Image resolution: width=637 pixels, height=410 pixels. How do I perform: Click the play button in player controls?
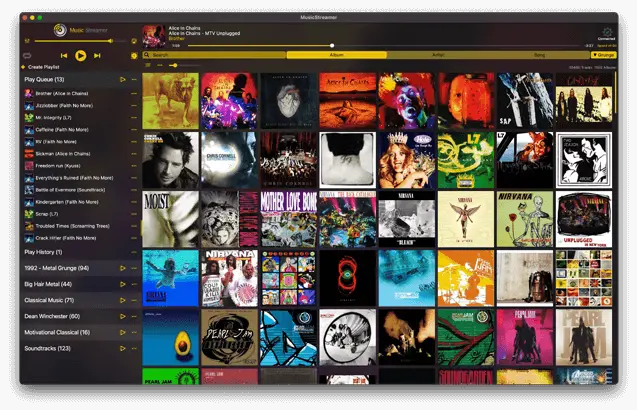pos(80,56)
